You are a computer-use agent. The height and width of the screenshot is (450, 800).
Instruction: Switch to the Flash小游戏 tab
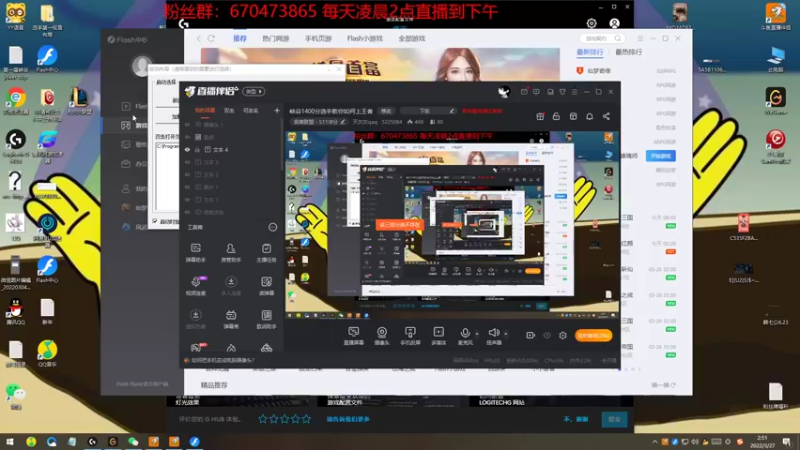coord(364,38)
